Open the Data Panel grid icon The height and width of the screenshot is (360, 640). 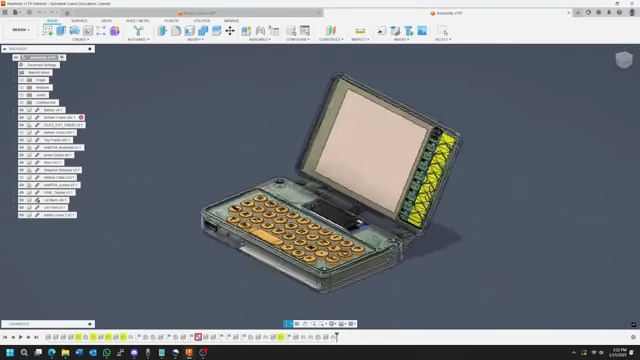[5, 13]
